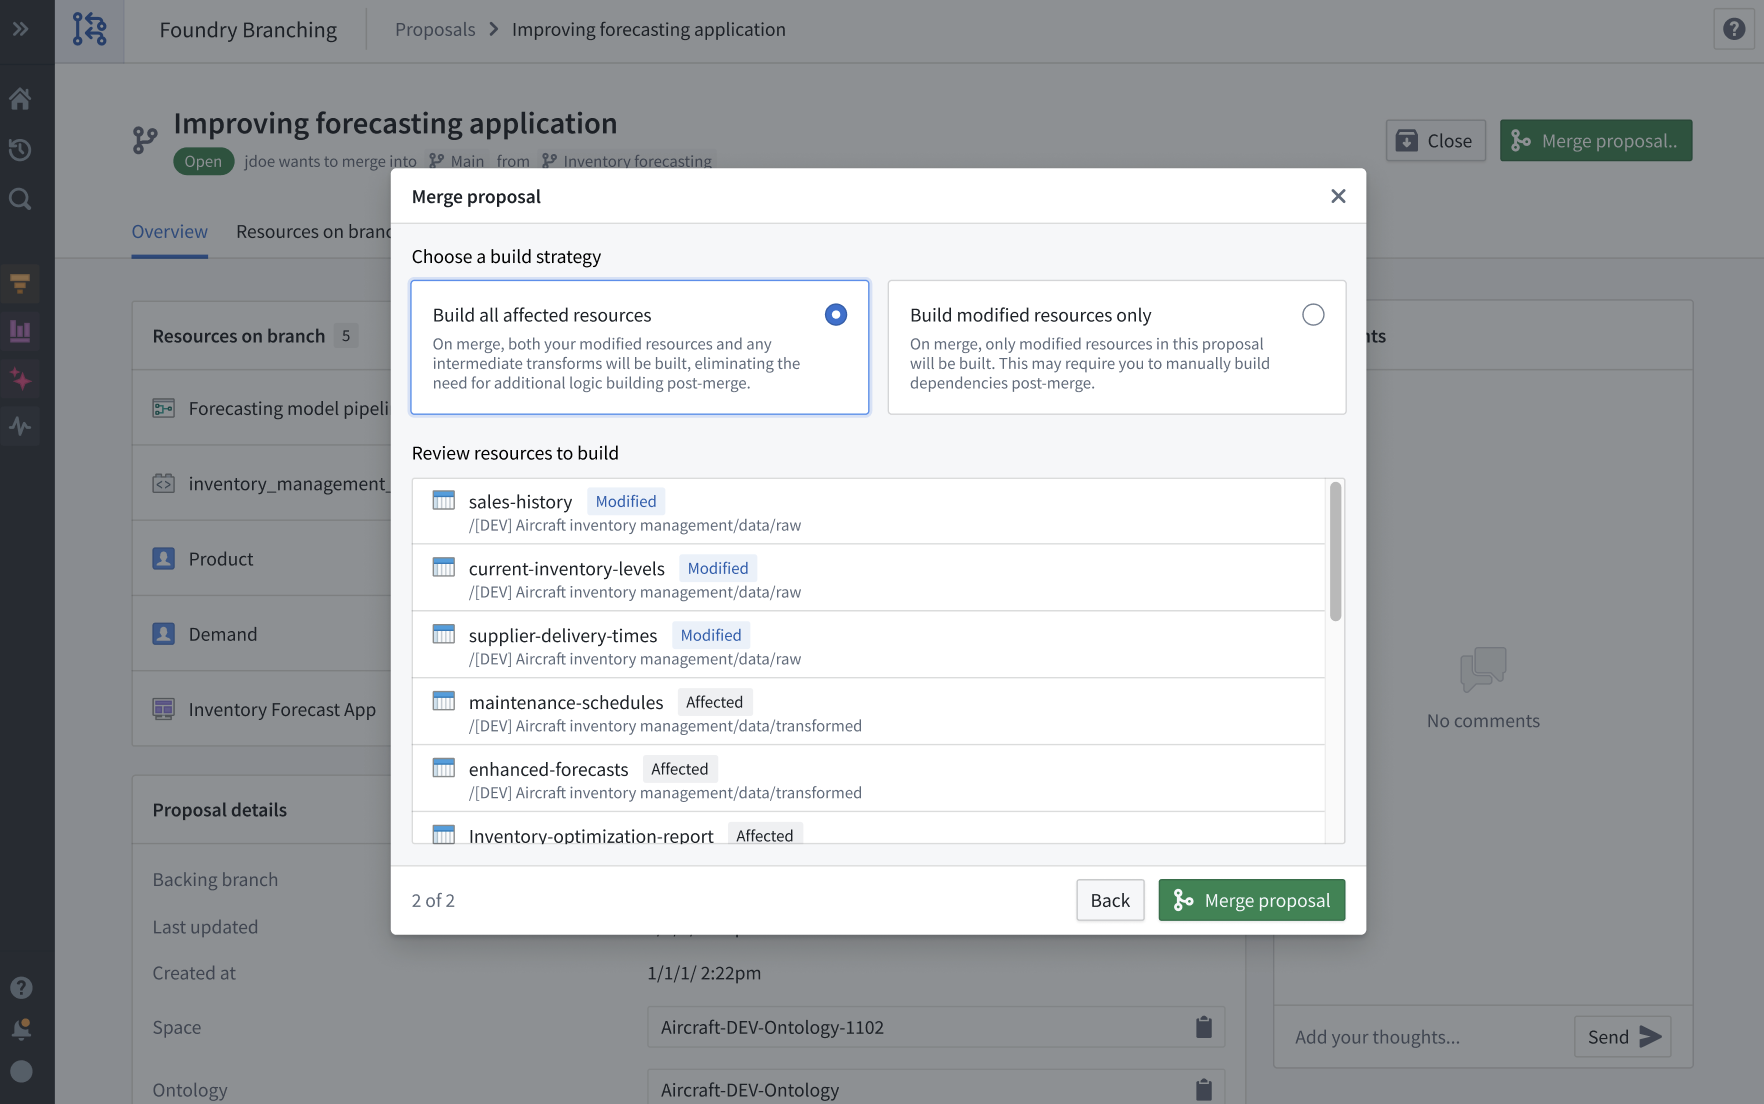Screen dimensions: 1764x1104
Task: Click the green Merge proposal confirm button
Action: [1251, 900]
